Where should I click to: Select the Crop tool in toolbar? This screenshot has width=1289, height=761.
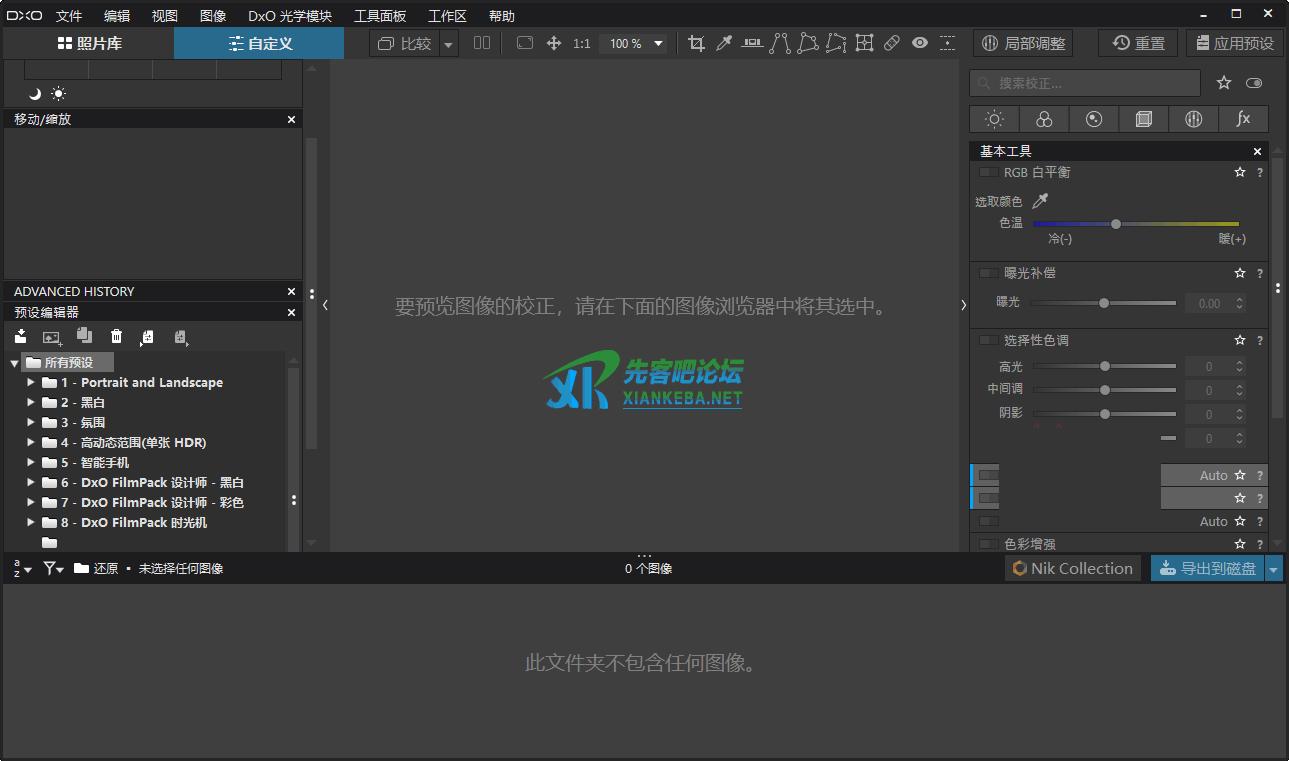[x=696, y=43]
